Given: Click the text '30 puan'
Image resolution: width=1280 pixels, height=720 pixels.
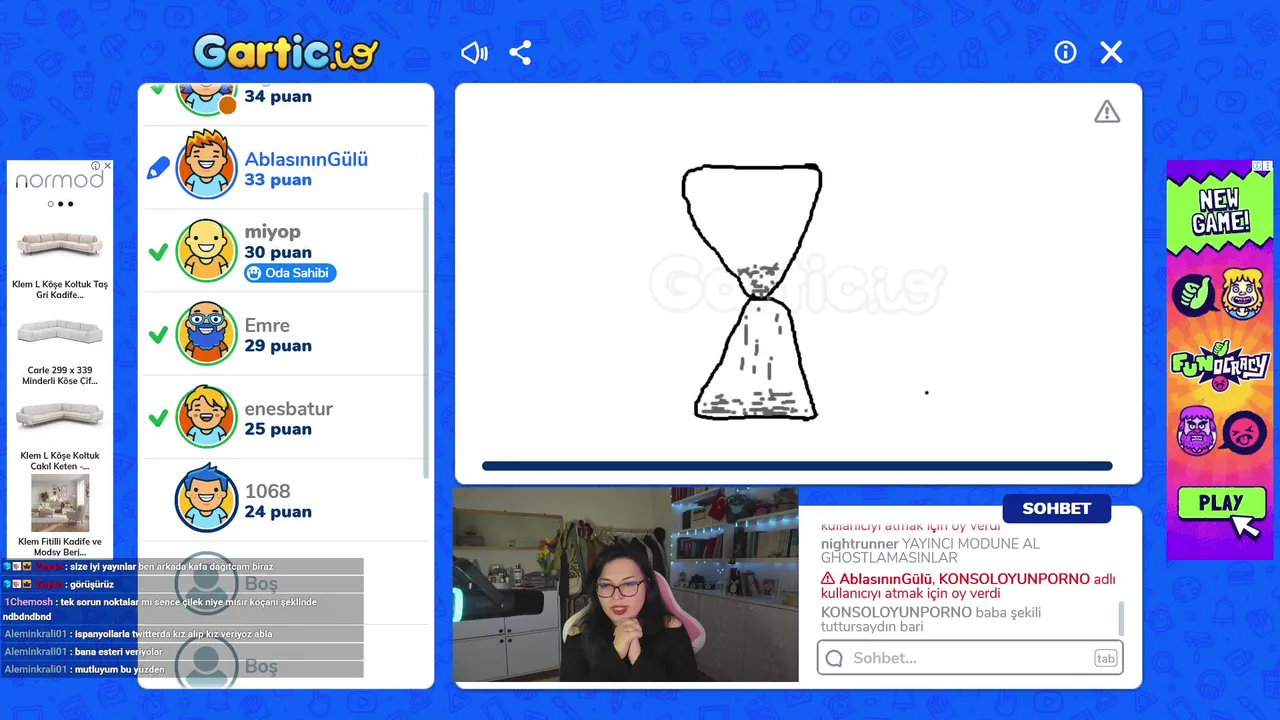Looking at the screenshot, I should 277,252.
